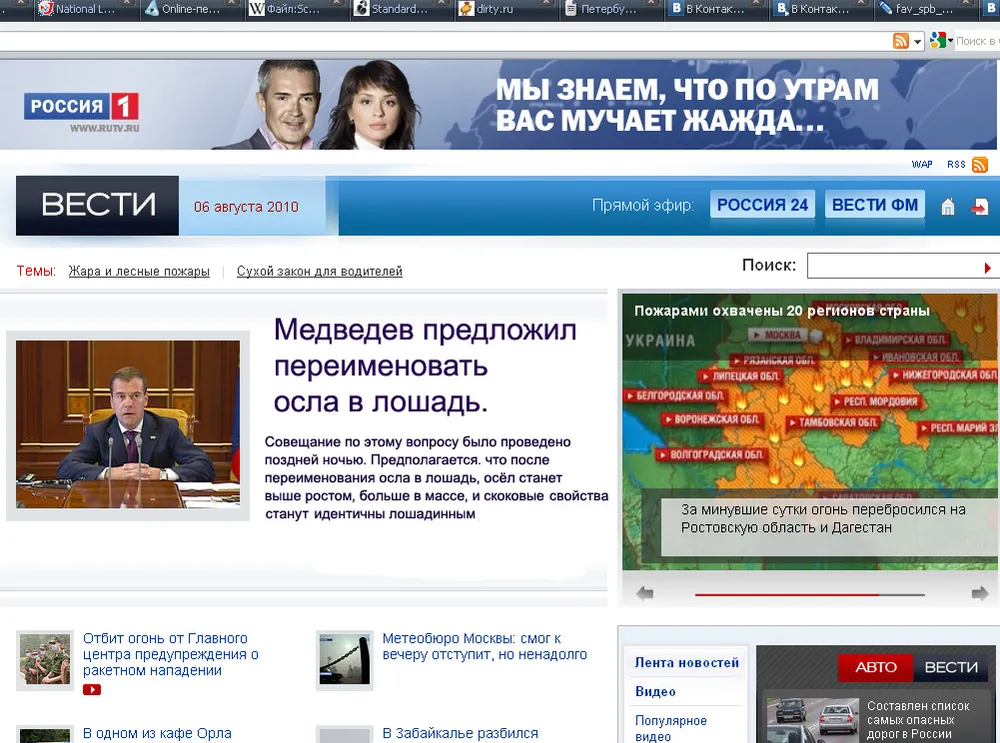Click red video play icon under missile center story
This screenshot has width=1000, height=743.
(92, 690)
